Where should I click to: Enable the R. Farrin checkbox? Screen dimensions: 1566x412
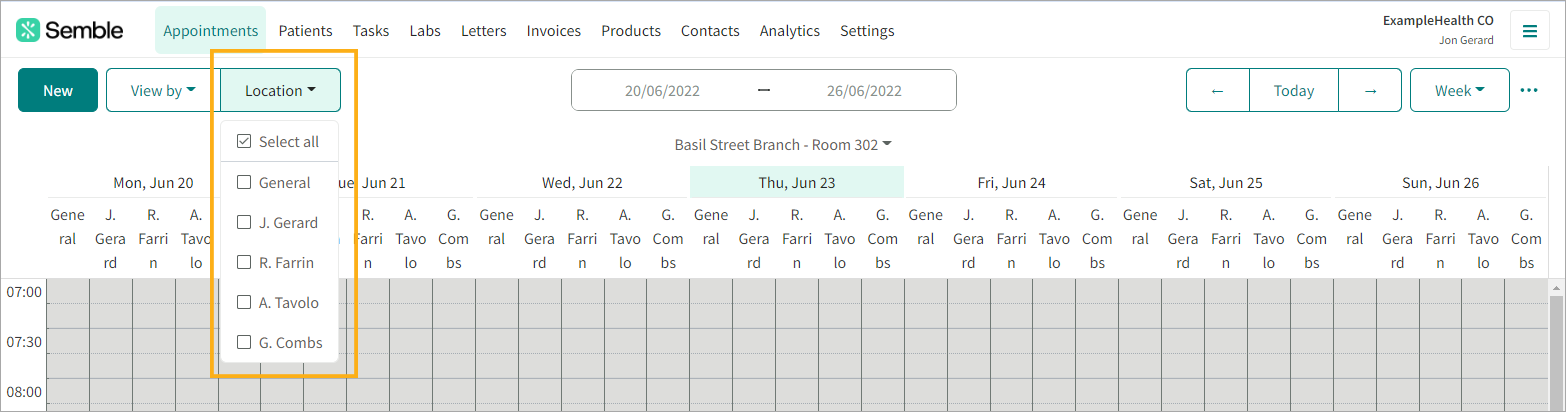click(x=243, y=263)
